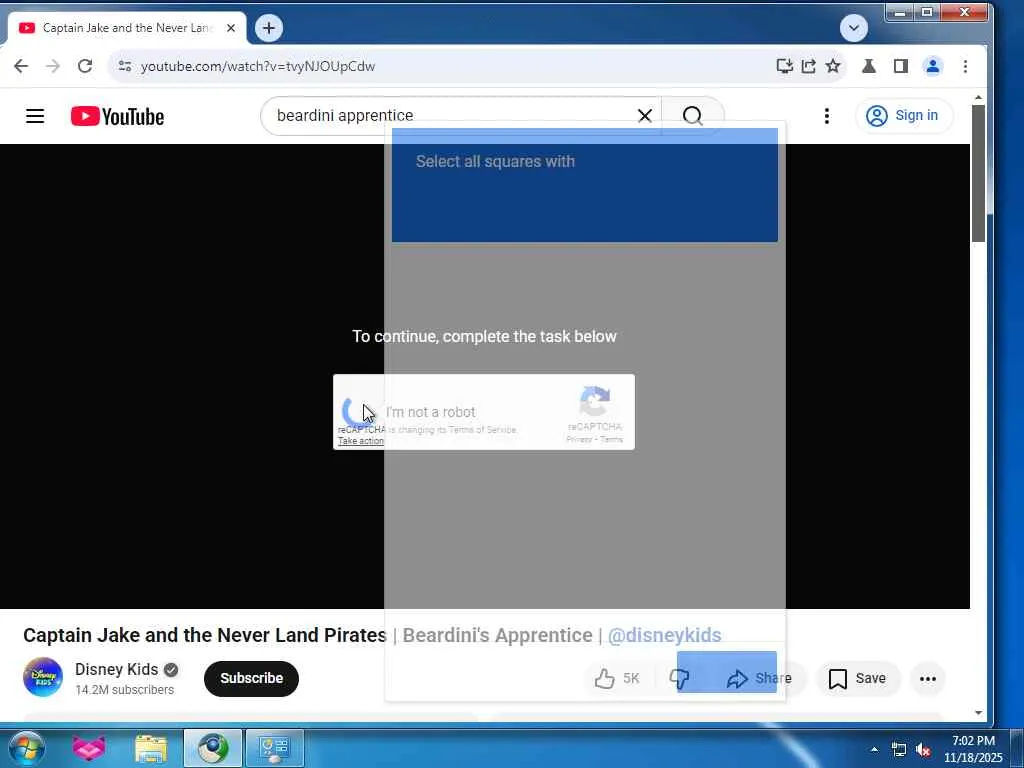Image resolution: width=1024 pixels, height=768 pixels.
Task: Click the Subscribe button
Action: pos(251,679)
